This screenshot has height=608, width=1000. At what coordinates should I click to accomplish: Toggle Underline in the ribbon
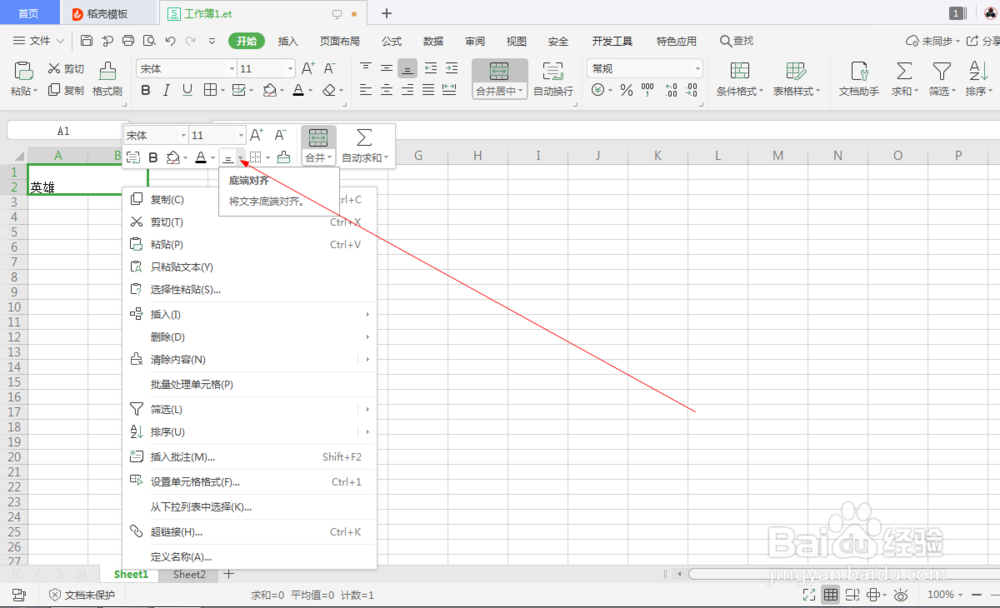pos(187,90)
